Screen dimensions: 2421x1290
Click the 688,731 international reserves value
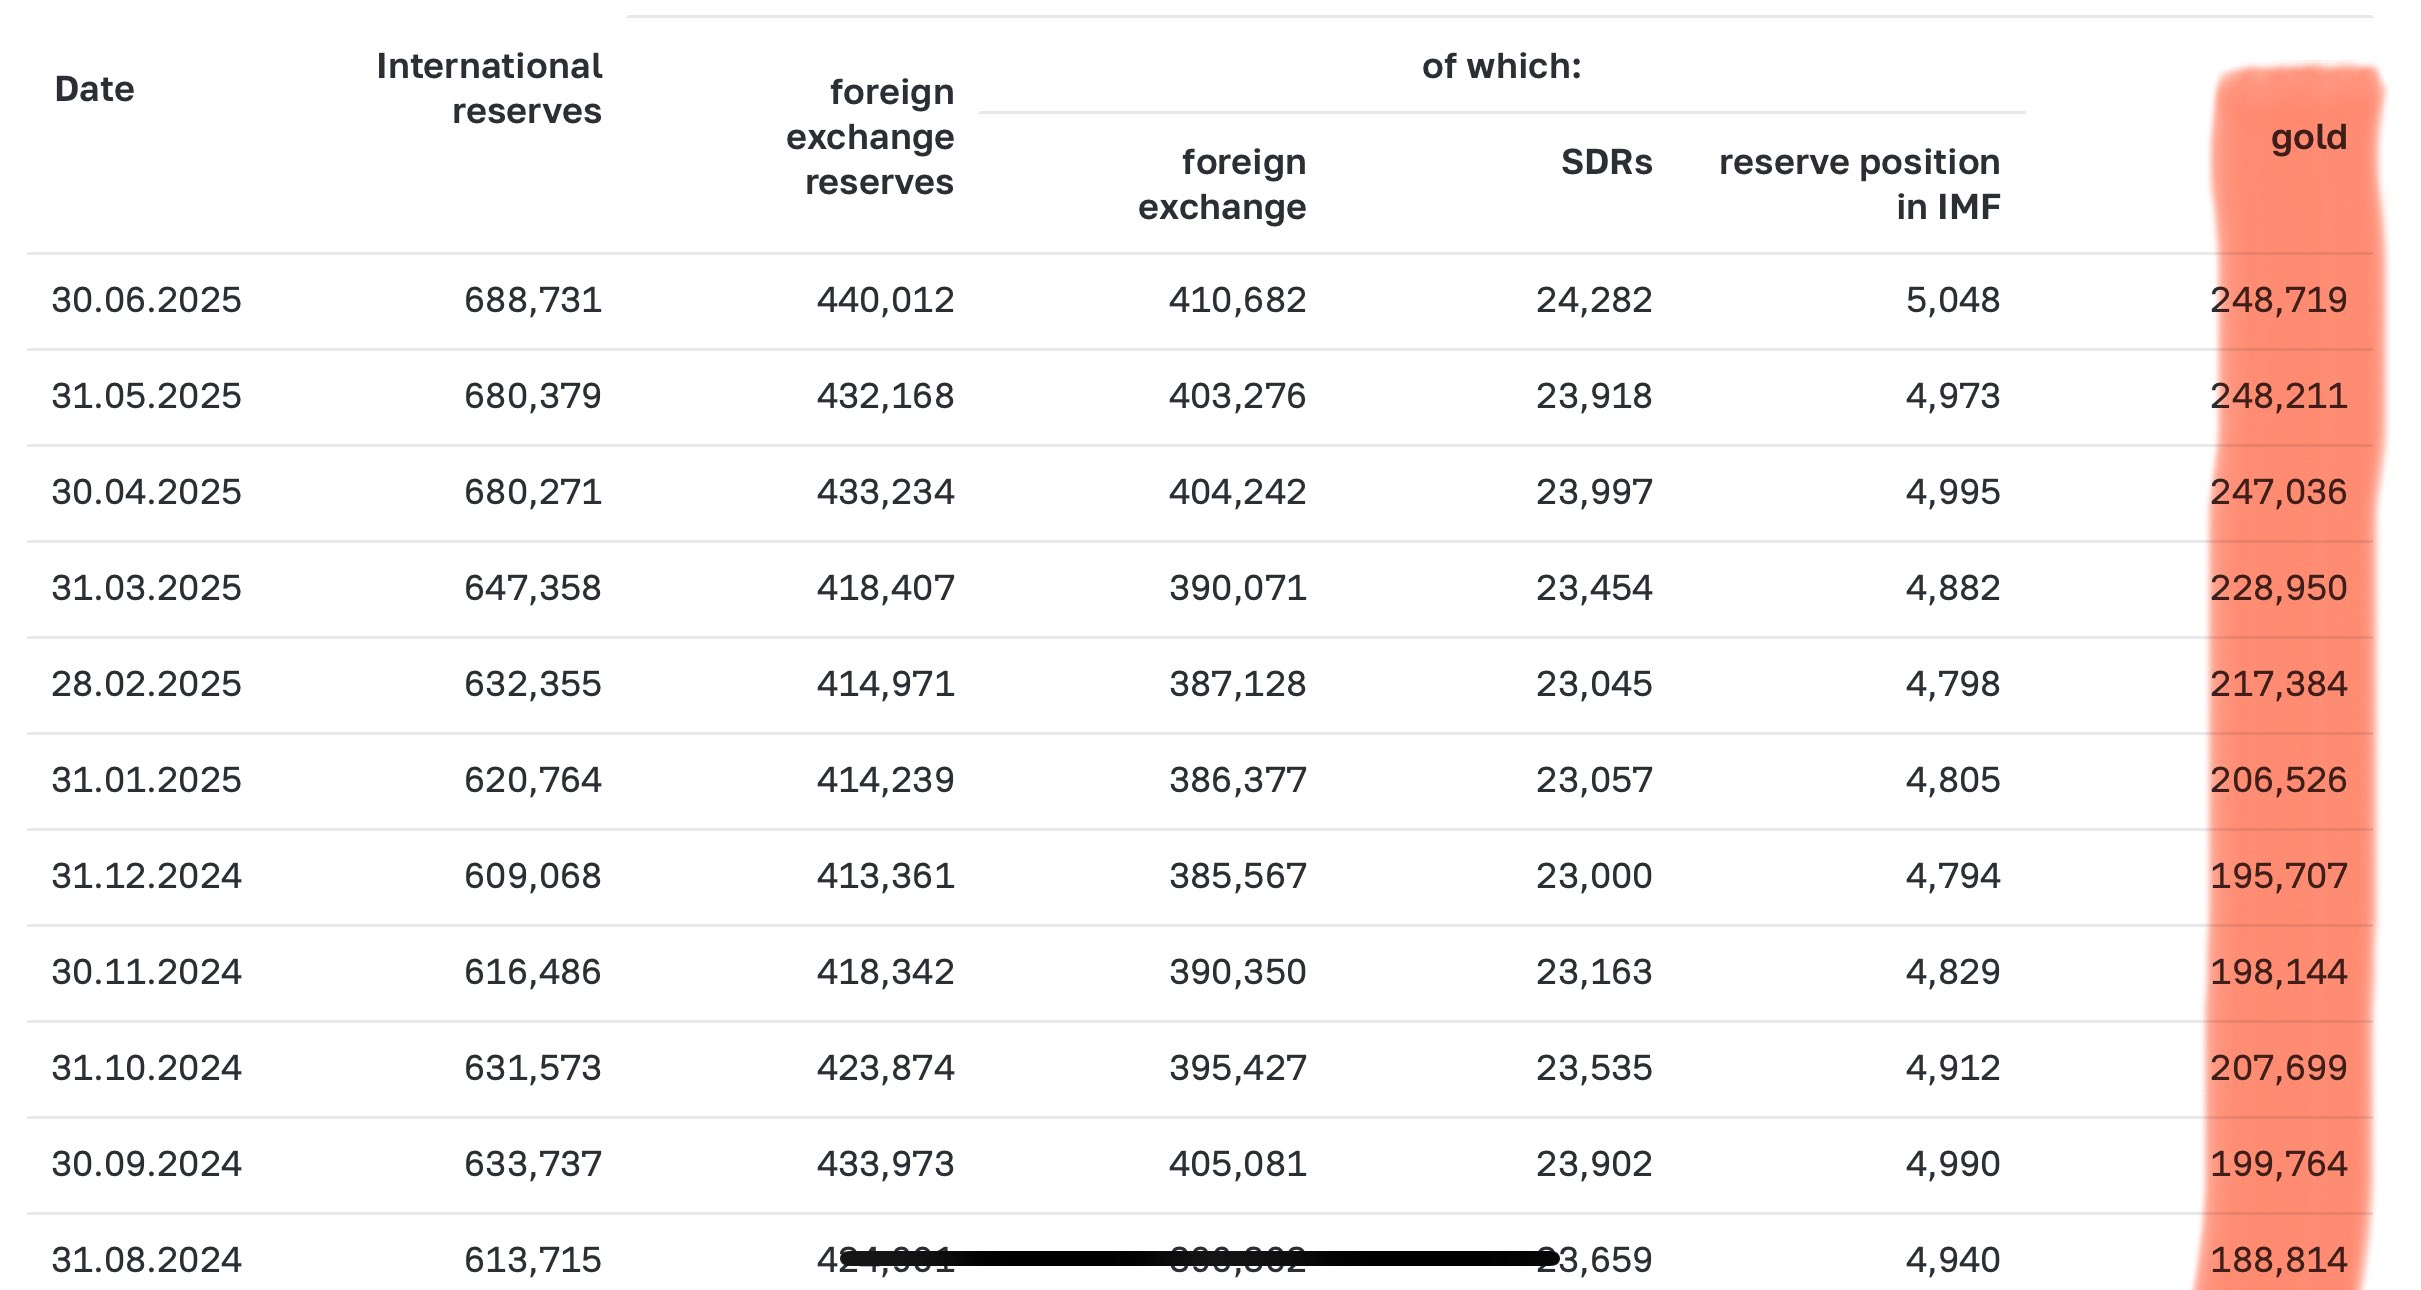pyautogui.click(x=532, y=300)
